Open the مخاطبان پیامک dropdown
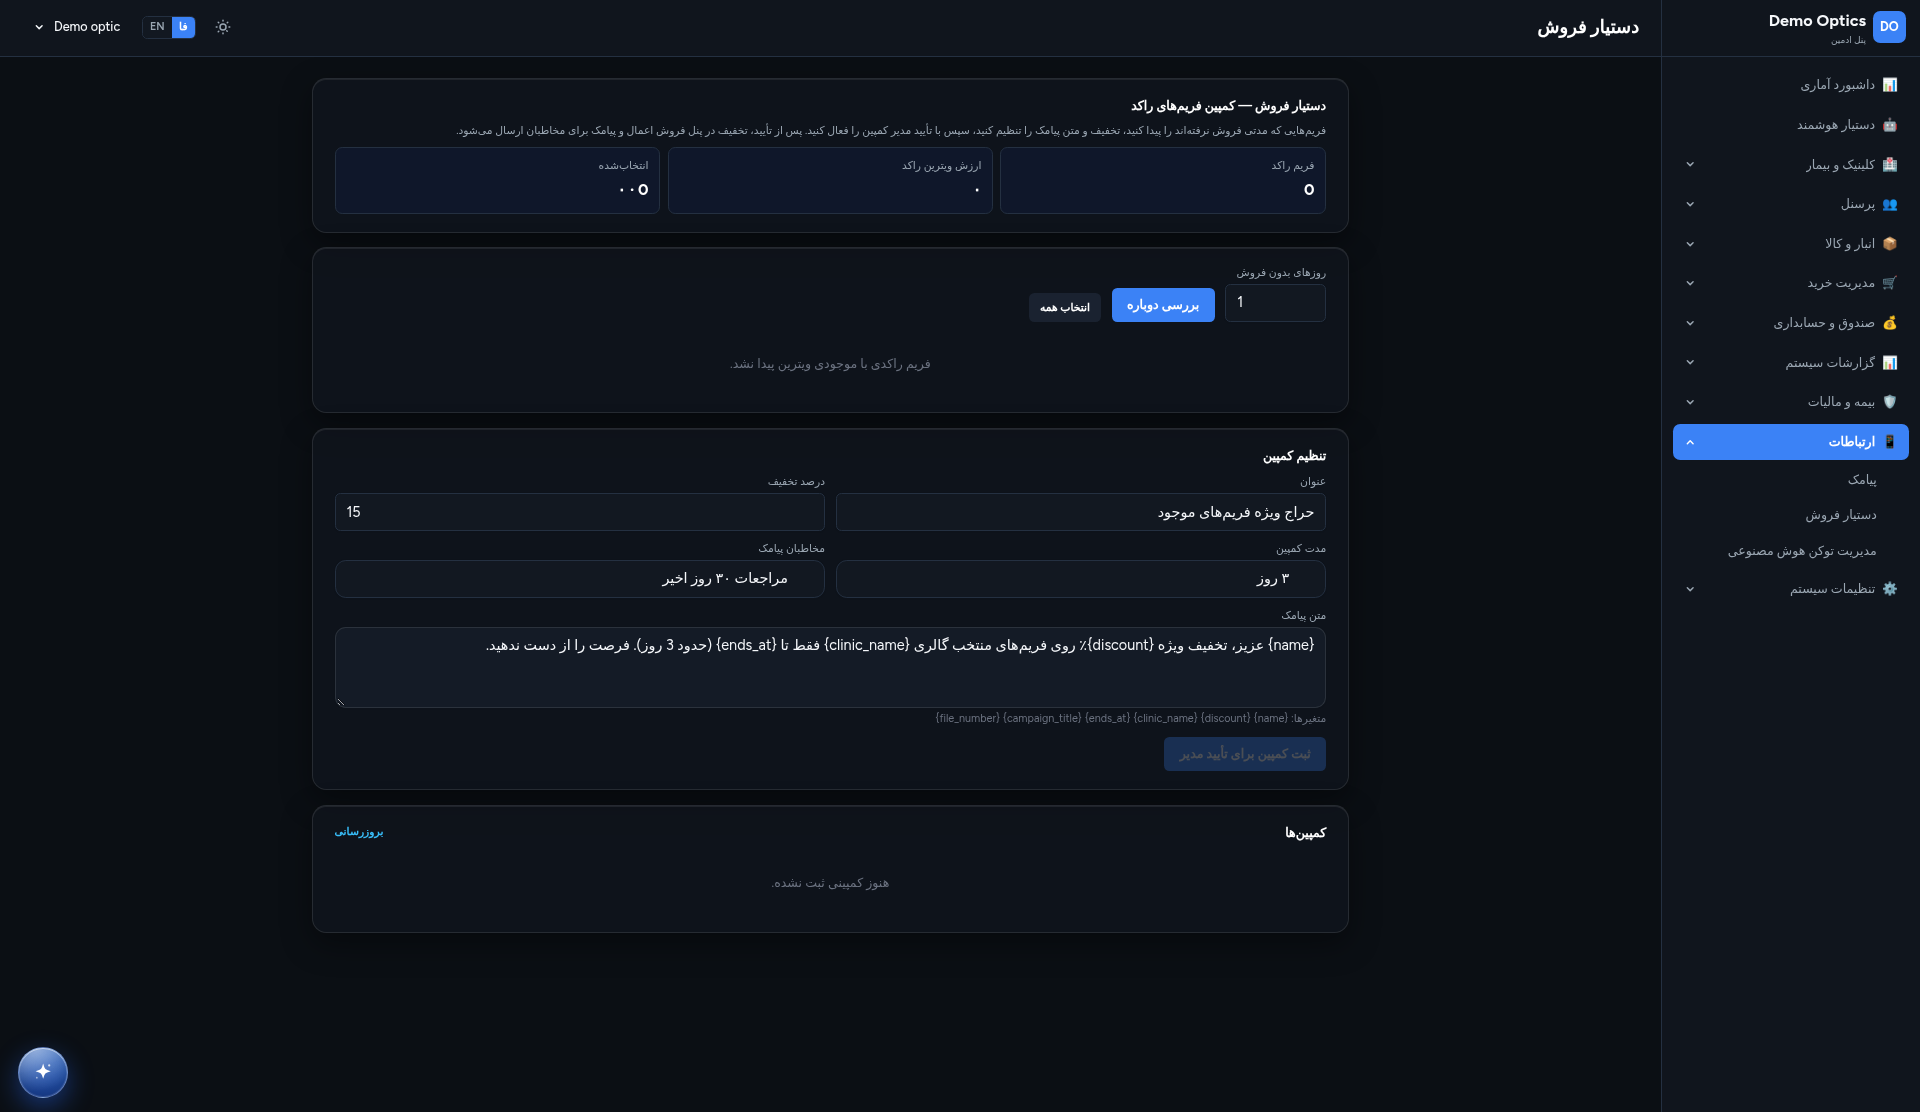Screen dimensions: 1920x1112 580,579
